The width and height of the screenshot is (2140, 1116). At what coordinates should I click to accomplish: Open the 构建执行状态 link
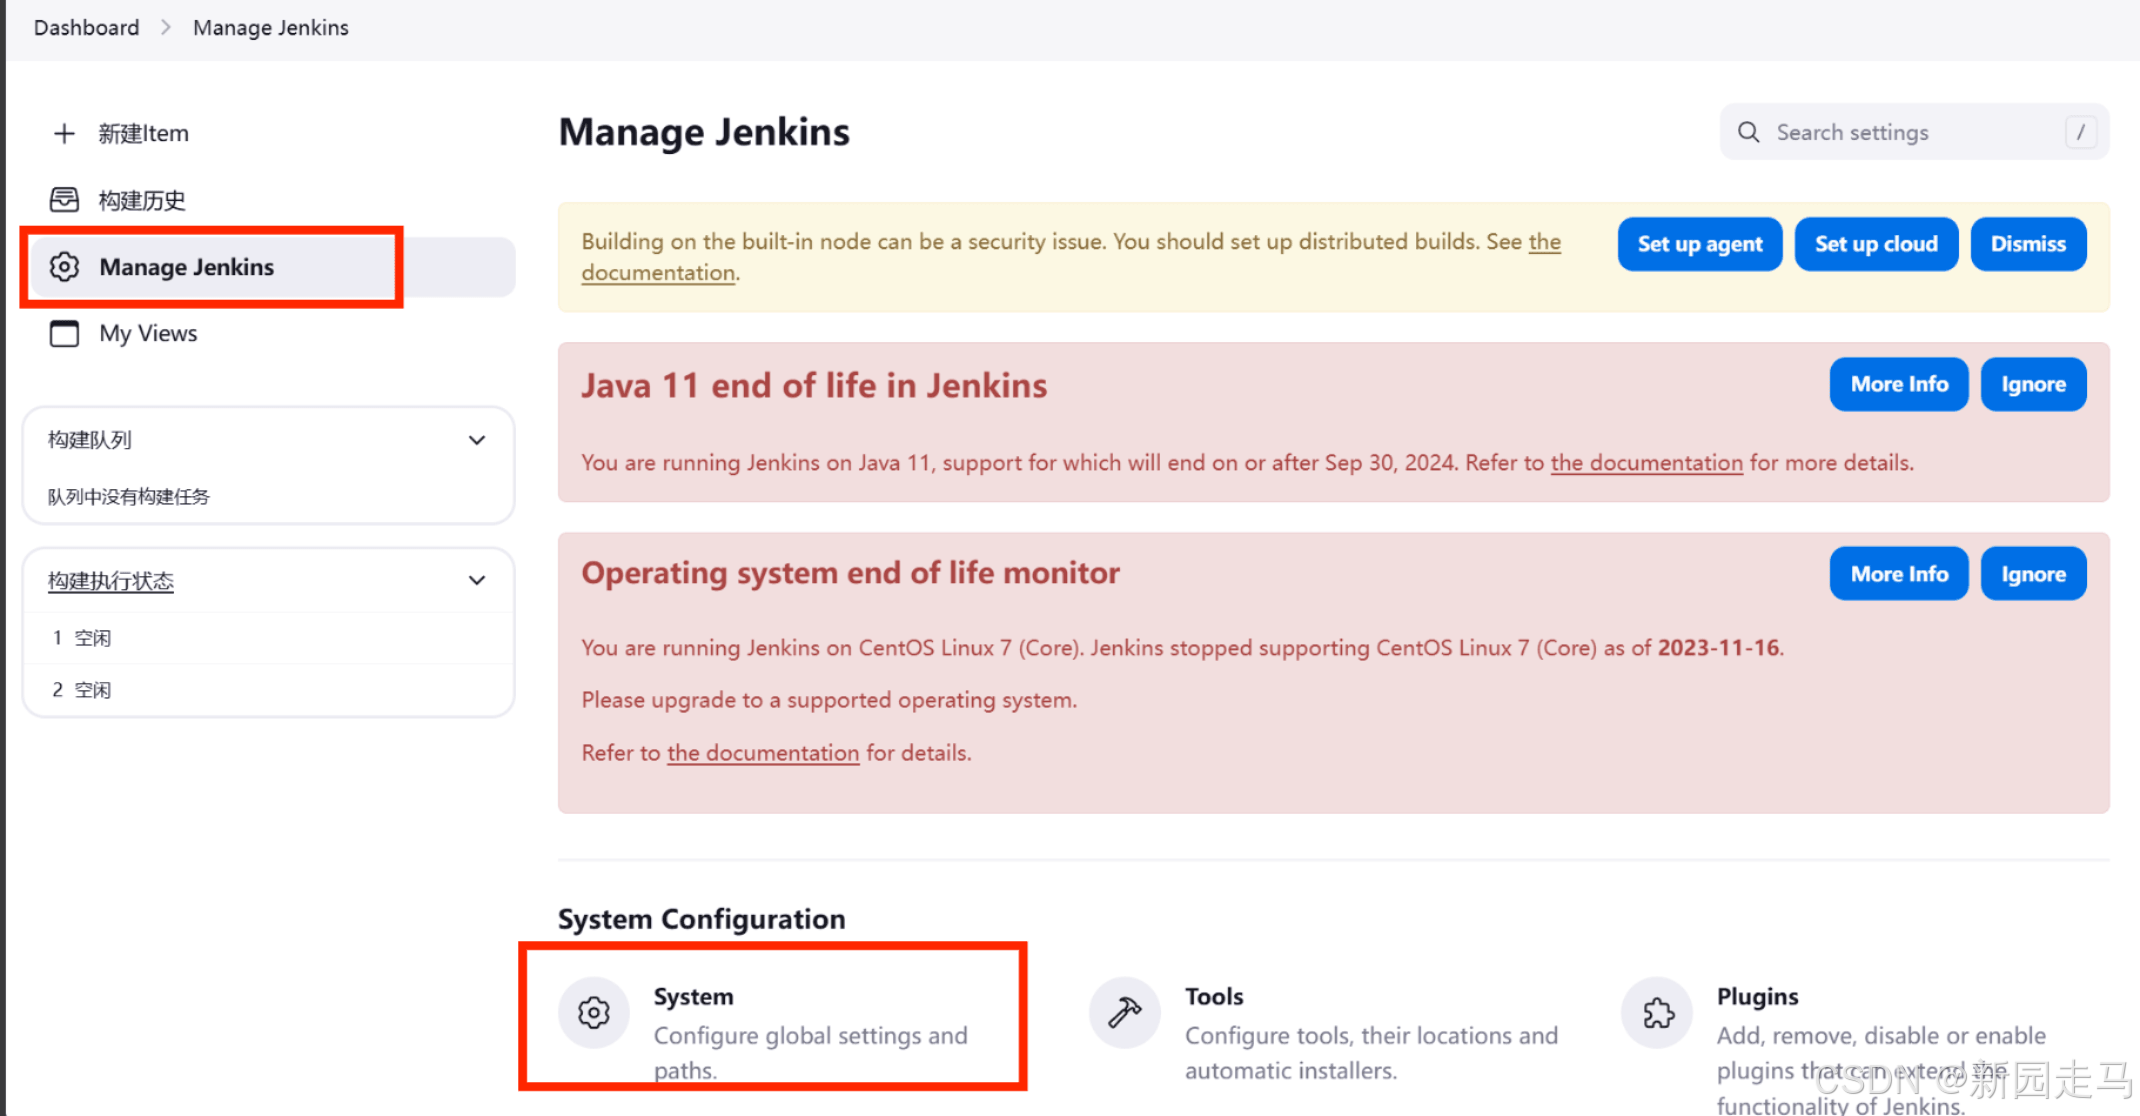pos(111,581)
